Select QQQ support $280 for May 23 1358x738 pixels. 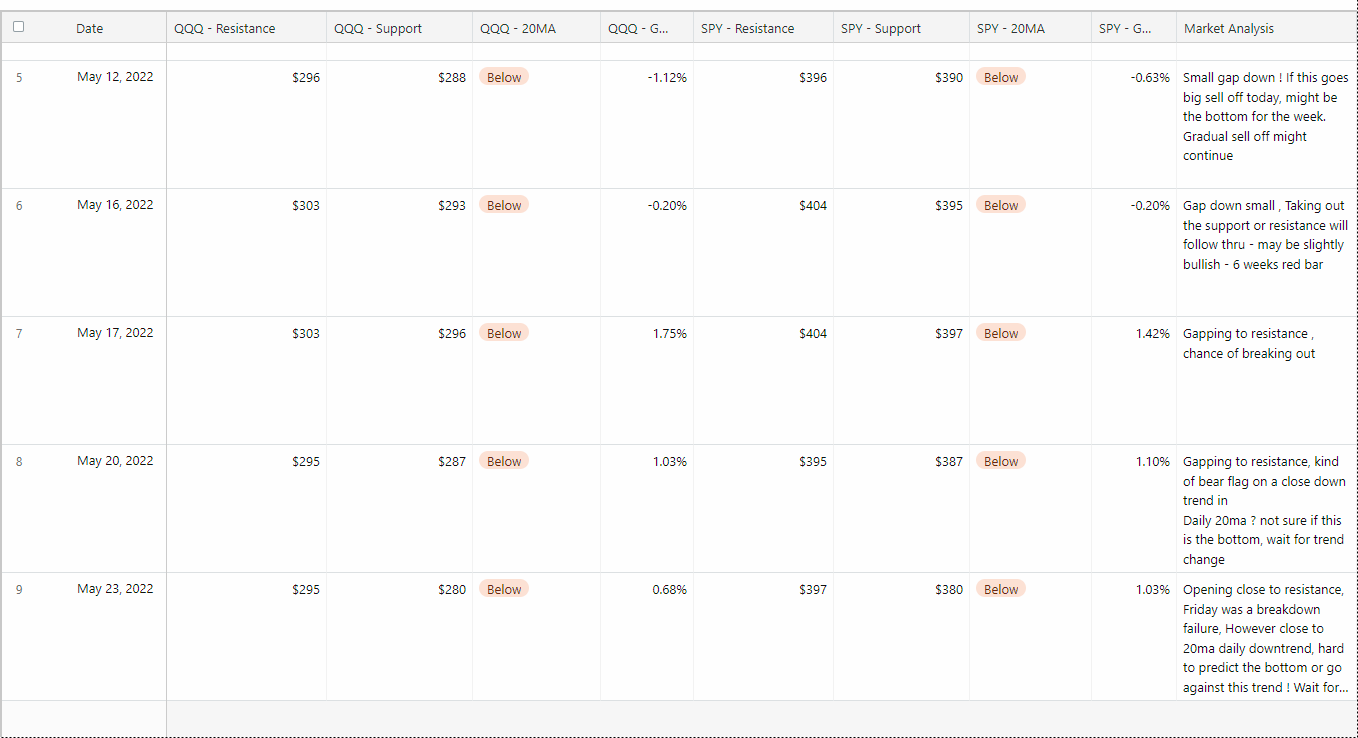click(x=452, y=589)
